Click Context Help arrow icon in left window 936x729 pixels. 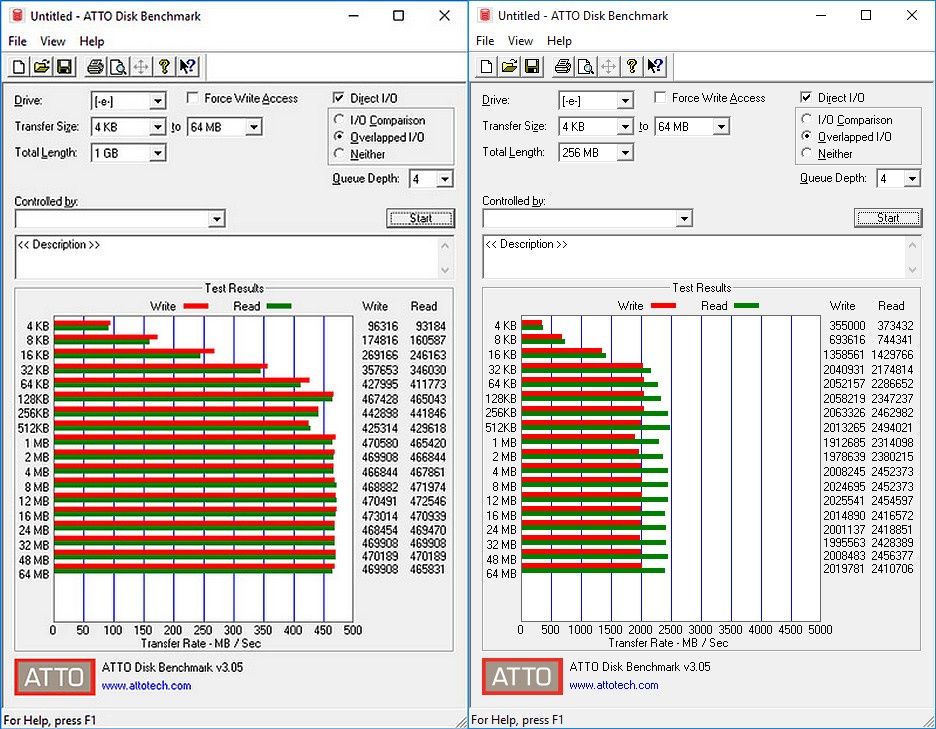(187, 66)
